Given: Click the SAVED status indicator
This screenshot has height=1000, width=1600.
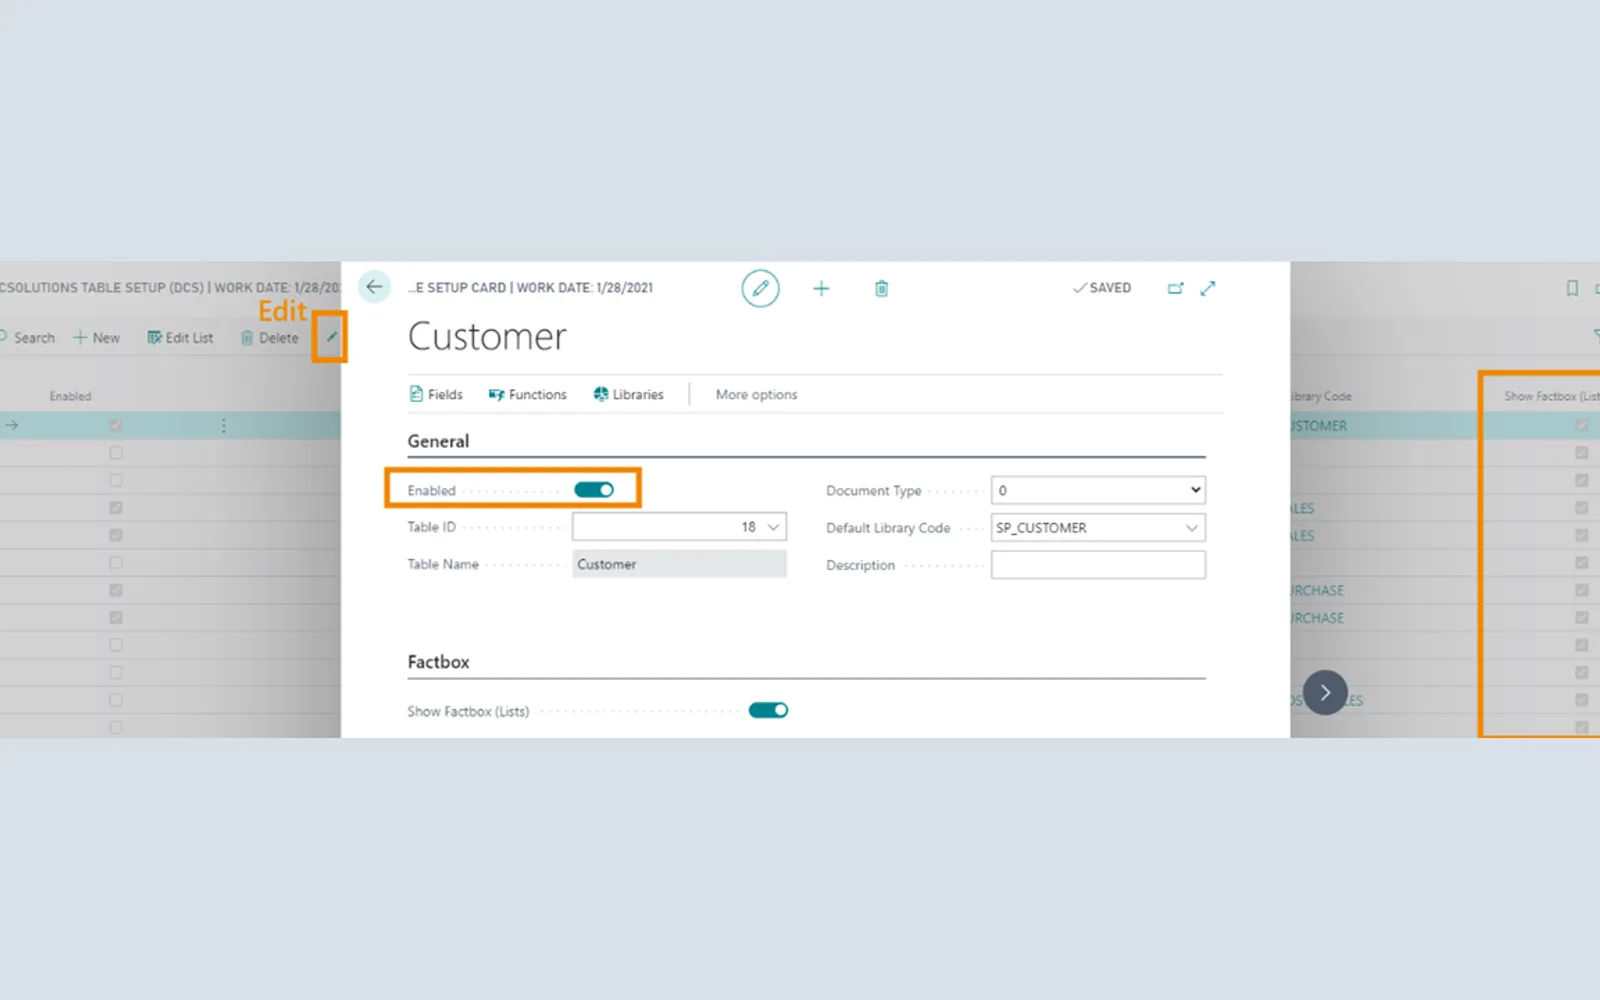Looking at the screenshot, I should [x=1102, y=288].
